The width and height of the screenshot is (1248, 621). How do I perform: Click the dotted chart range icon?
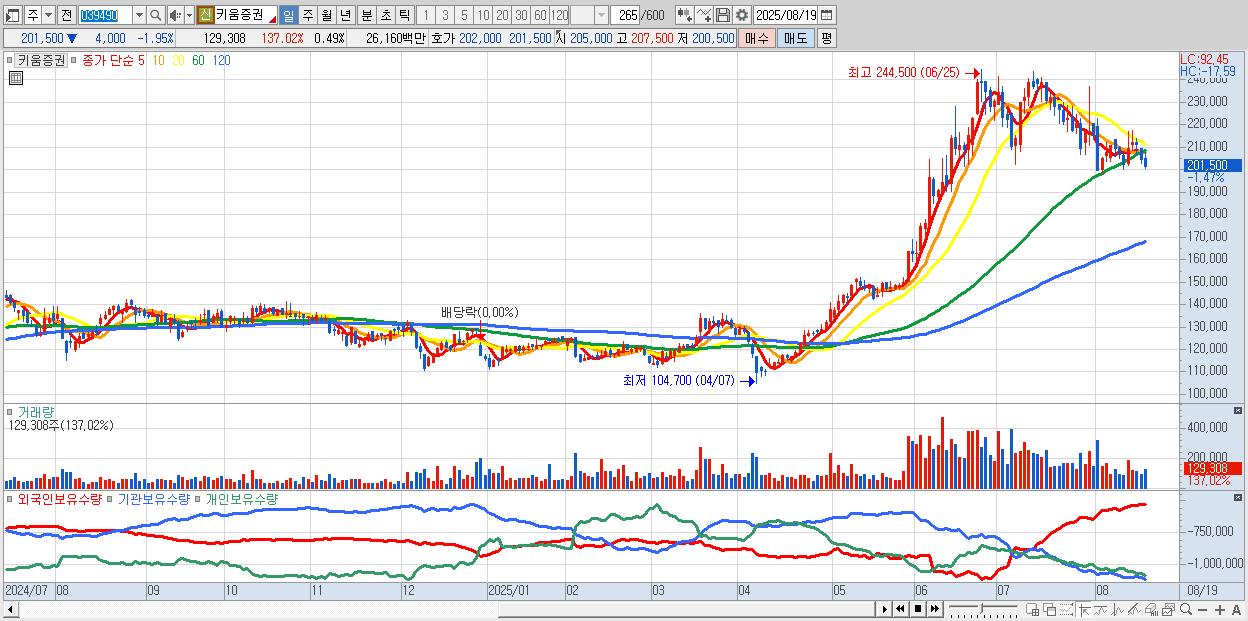point(1067,609)
